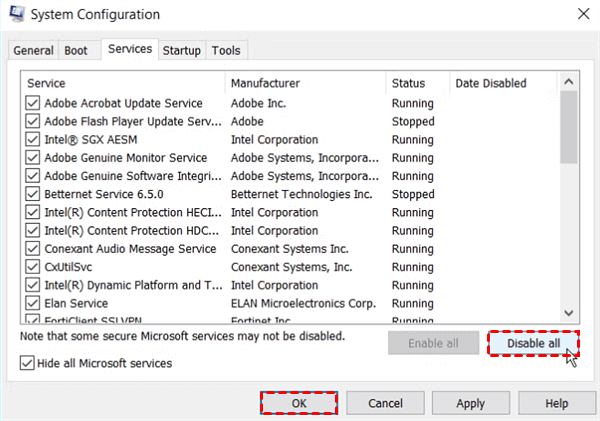Confirm with the OK button
The height and width of the screenshot is (421, 600).
299,403
